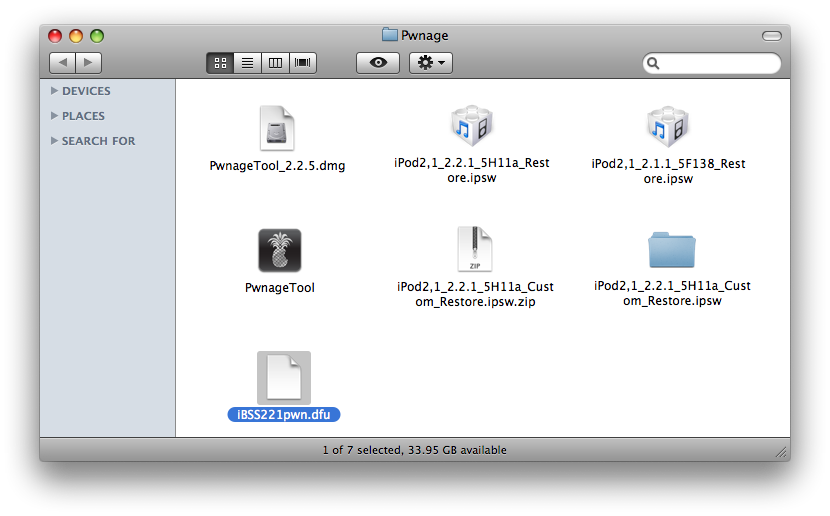Switch to icon view mode
This screenshot has height=516, width=830.
tap(221, 63)
